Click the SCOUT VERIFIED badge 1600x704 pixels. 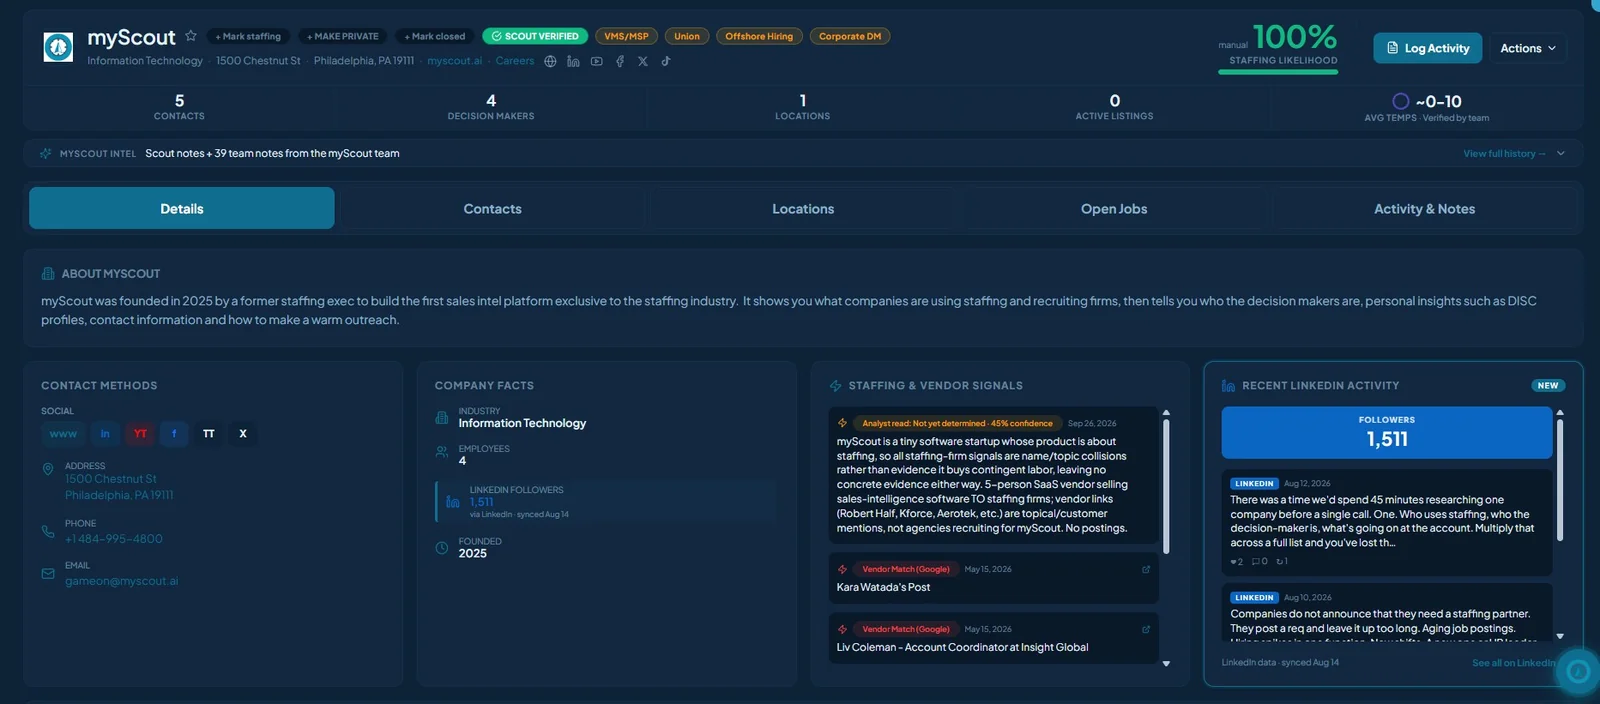pyautogui.click(x=535, y=36)
